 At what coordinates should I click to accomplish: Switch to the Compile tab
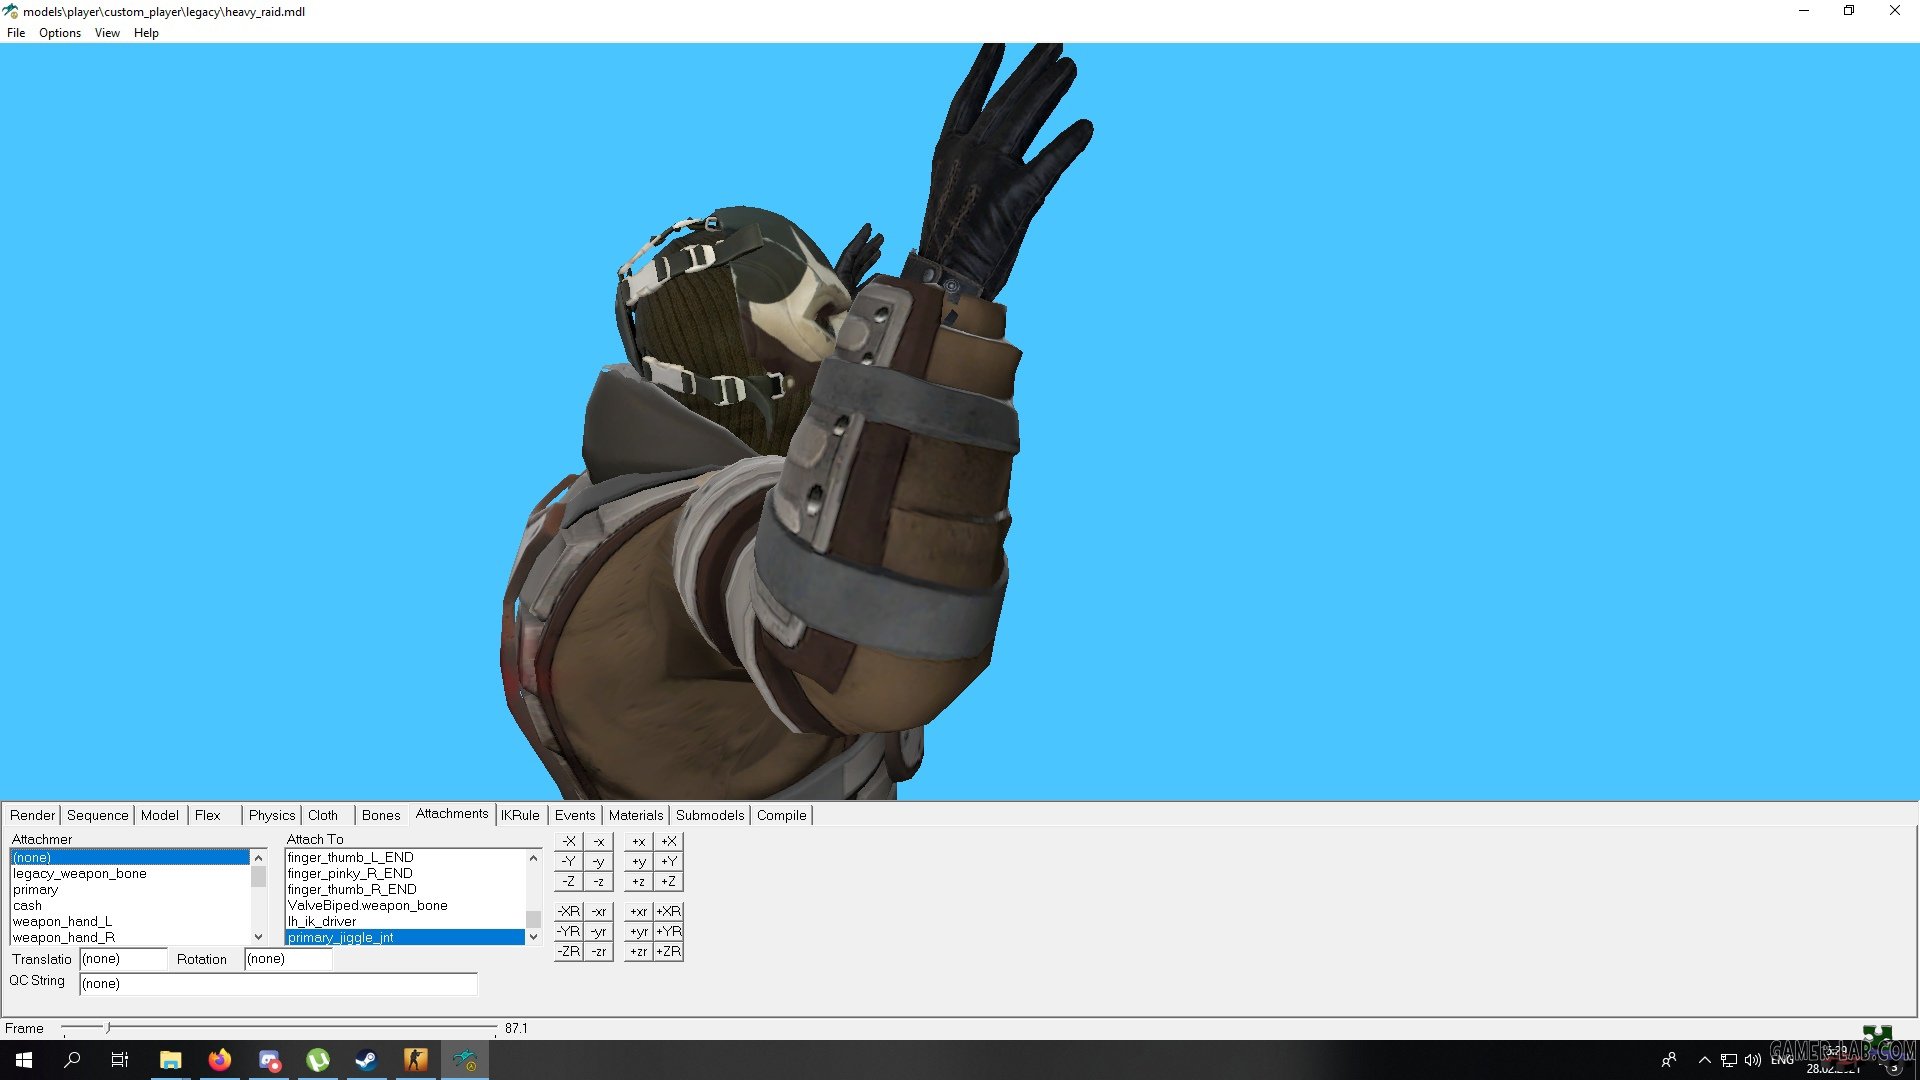point(782,816)
